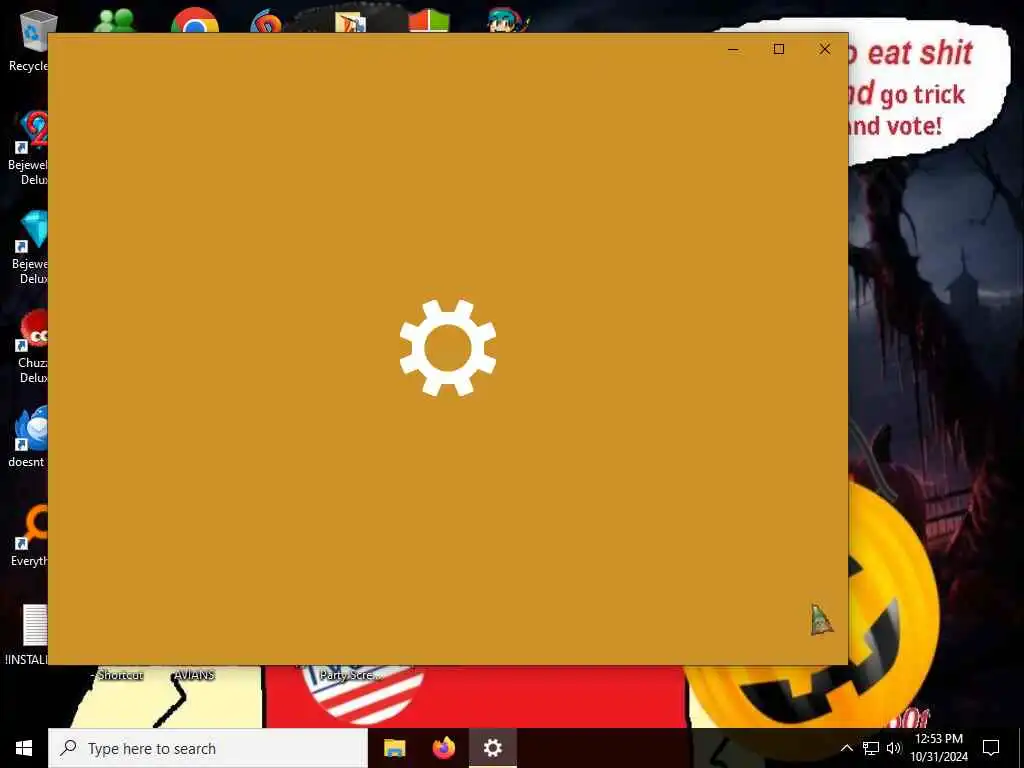Expand the hidden system tray icons
The image size is (1024, 768).
(846, 748)
